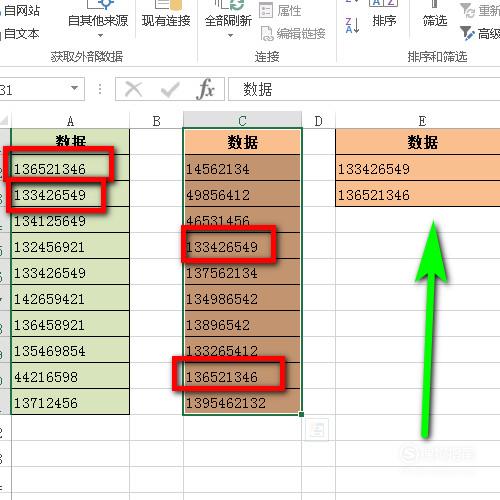This screenshot has height=500, width=500.
Task: Click the formula bar showing 数据
Action: (x=364, y=89)
